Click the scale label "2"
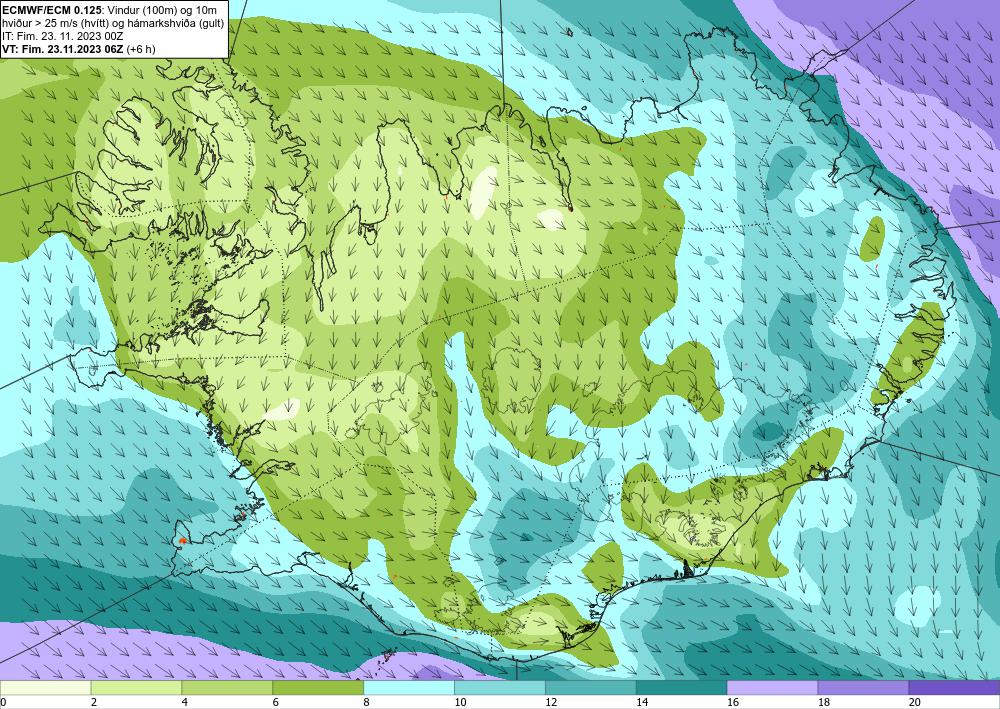This screenshot has height=709, width=1000. [94, 702]
